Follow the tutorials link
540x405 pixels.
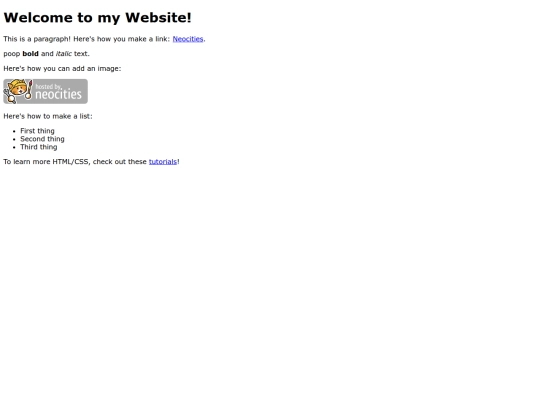163,162
